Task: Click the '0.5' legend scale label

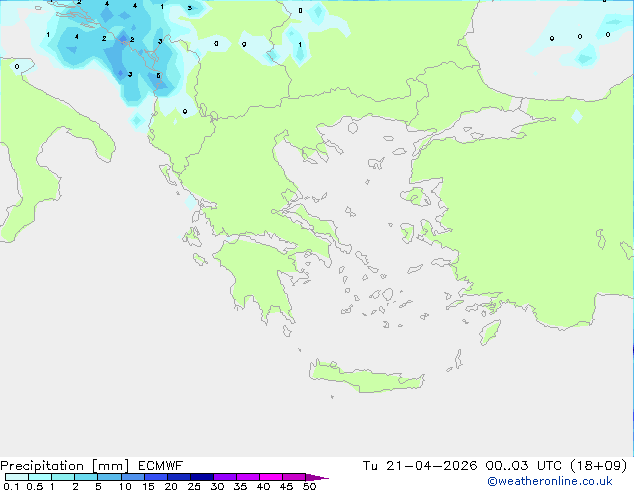Action: 35,486
